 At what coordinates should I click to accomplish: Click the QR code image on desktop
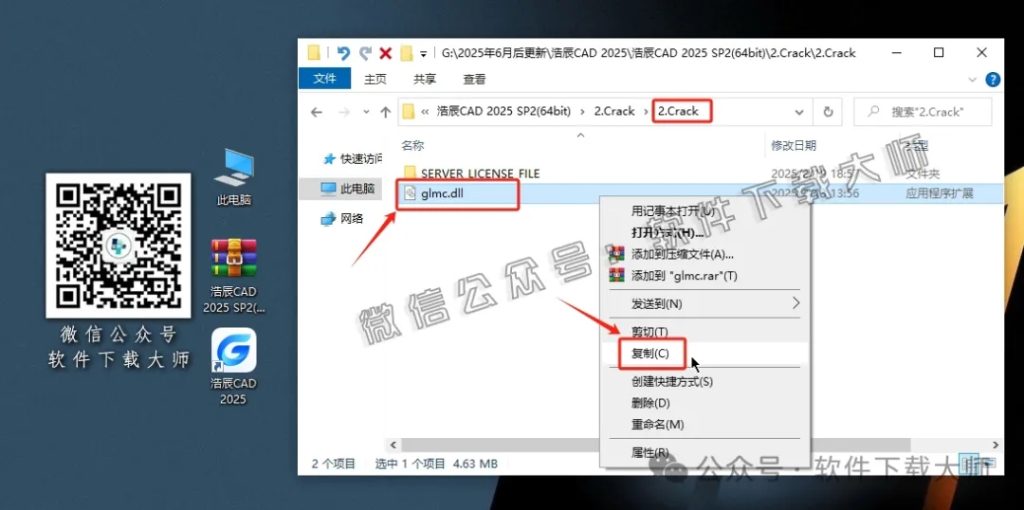click(118, 246)
